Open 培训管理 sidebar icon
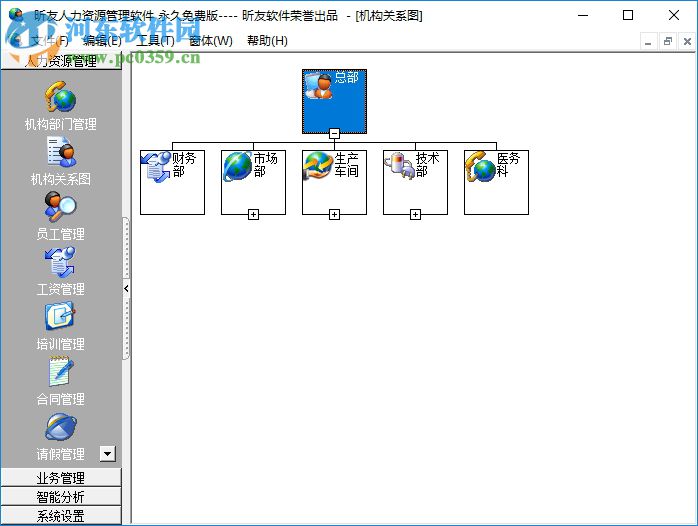 [60, 316]
